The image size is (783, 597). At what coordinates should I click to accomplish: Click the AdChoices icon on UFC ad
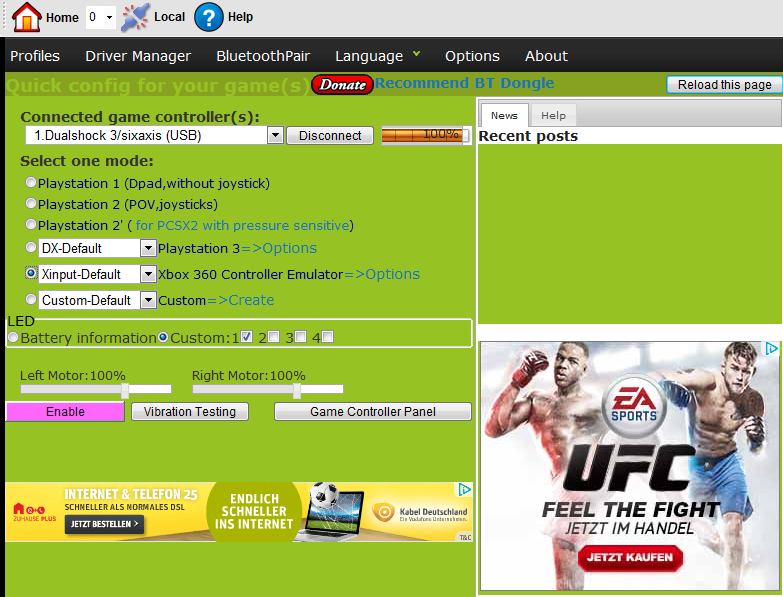pyautogui.click(x=771, y=348)
